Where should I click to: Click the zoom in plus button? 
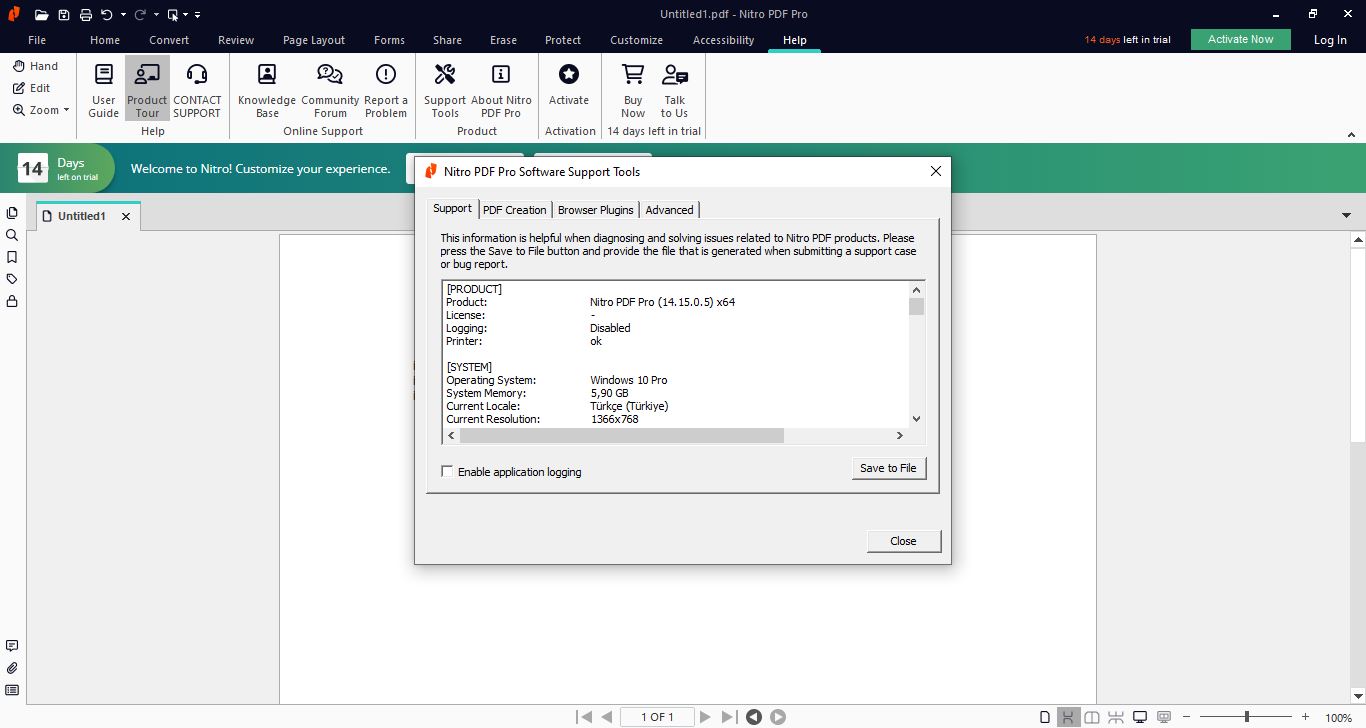coord(1305,717)
